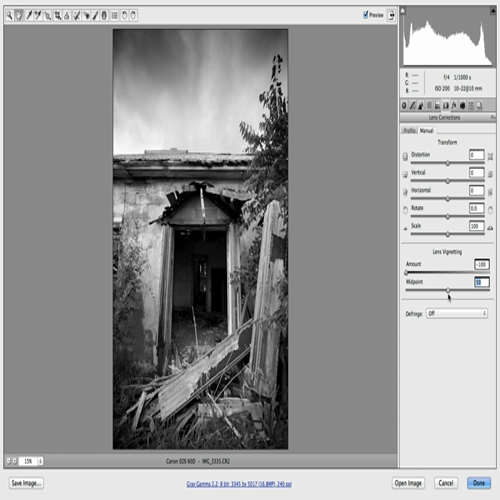
Task: Open the zoom level dropdown showing 15%
Action: tap(40, 461)
